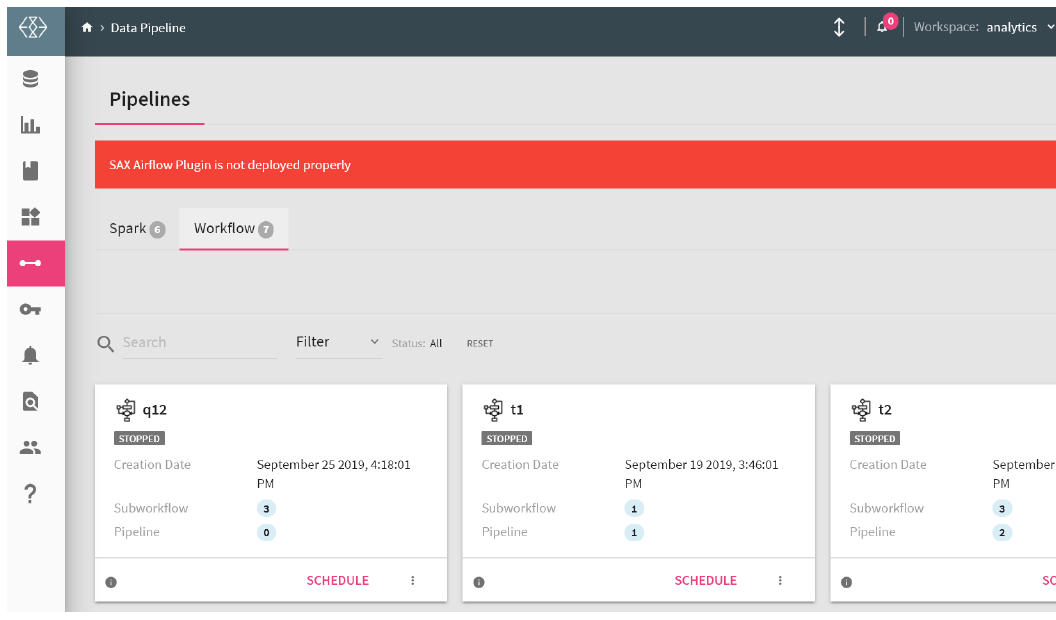Click the info icon on q12 card
This screenshot has width=1056, height=620.
point(111,582)
